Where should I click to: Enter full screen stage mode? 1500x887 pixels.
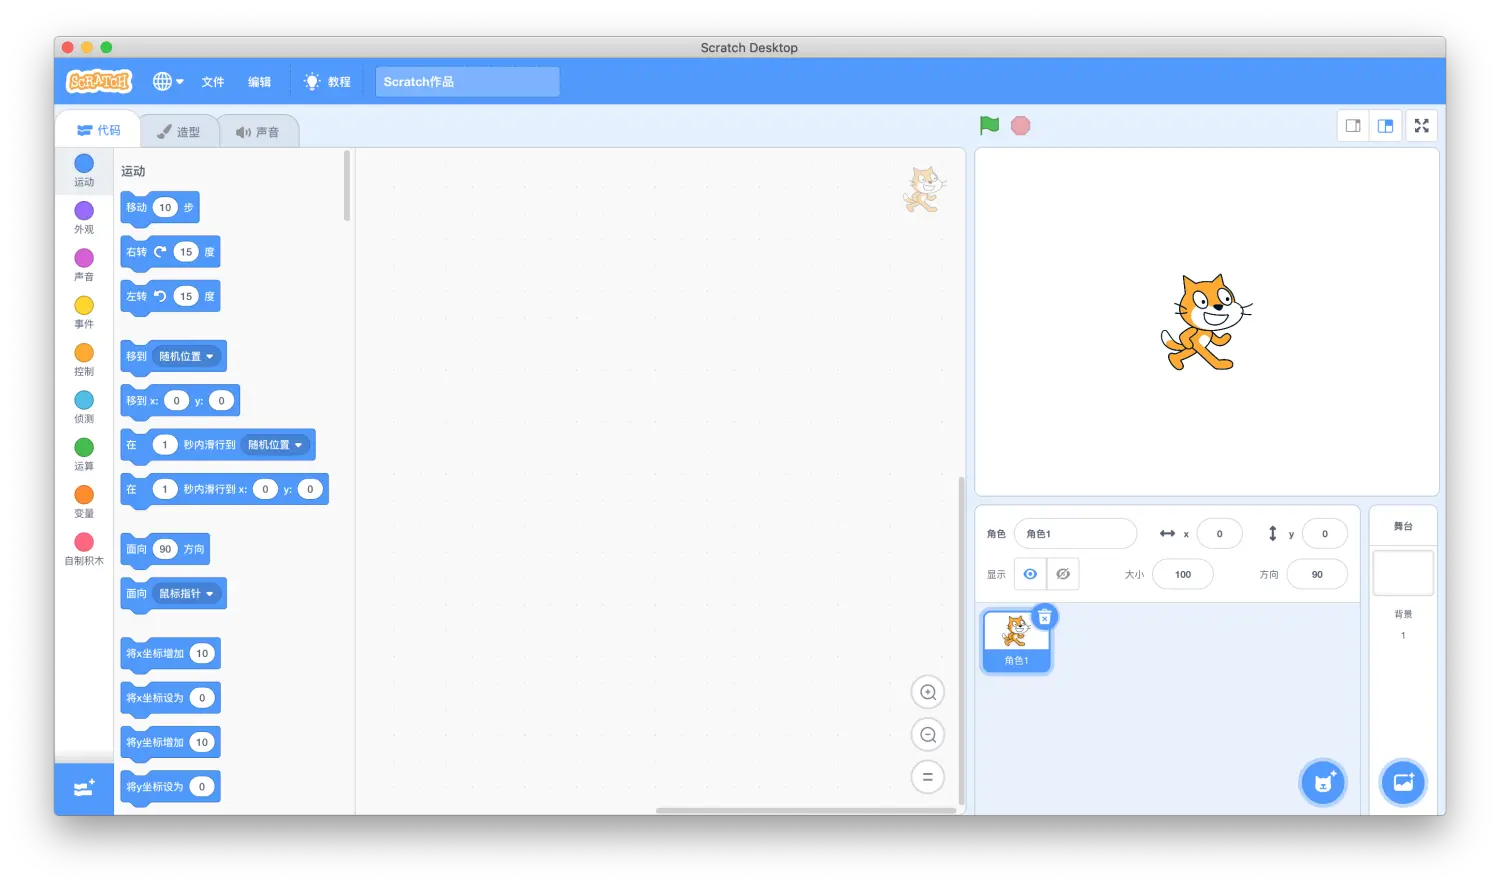click(x=1422, y=126)
